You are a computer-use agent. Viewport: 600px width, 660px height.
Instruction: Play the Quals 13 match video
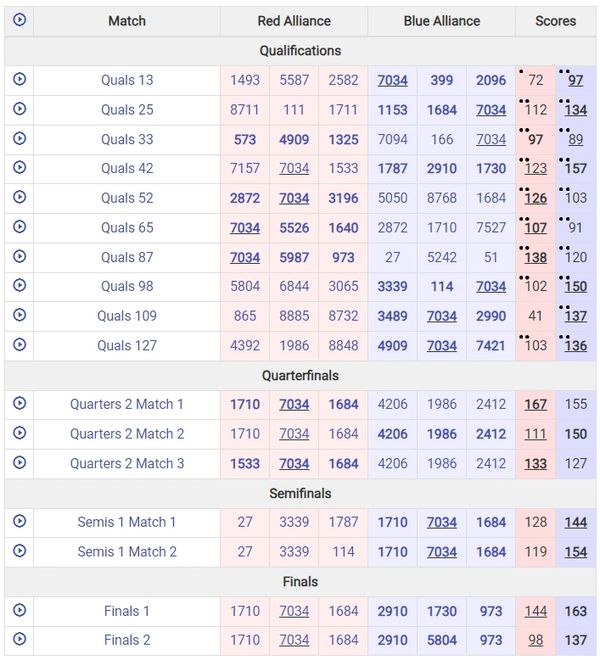tap(19, 80)
